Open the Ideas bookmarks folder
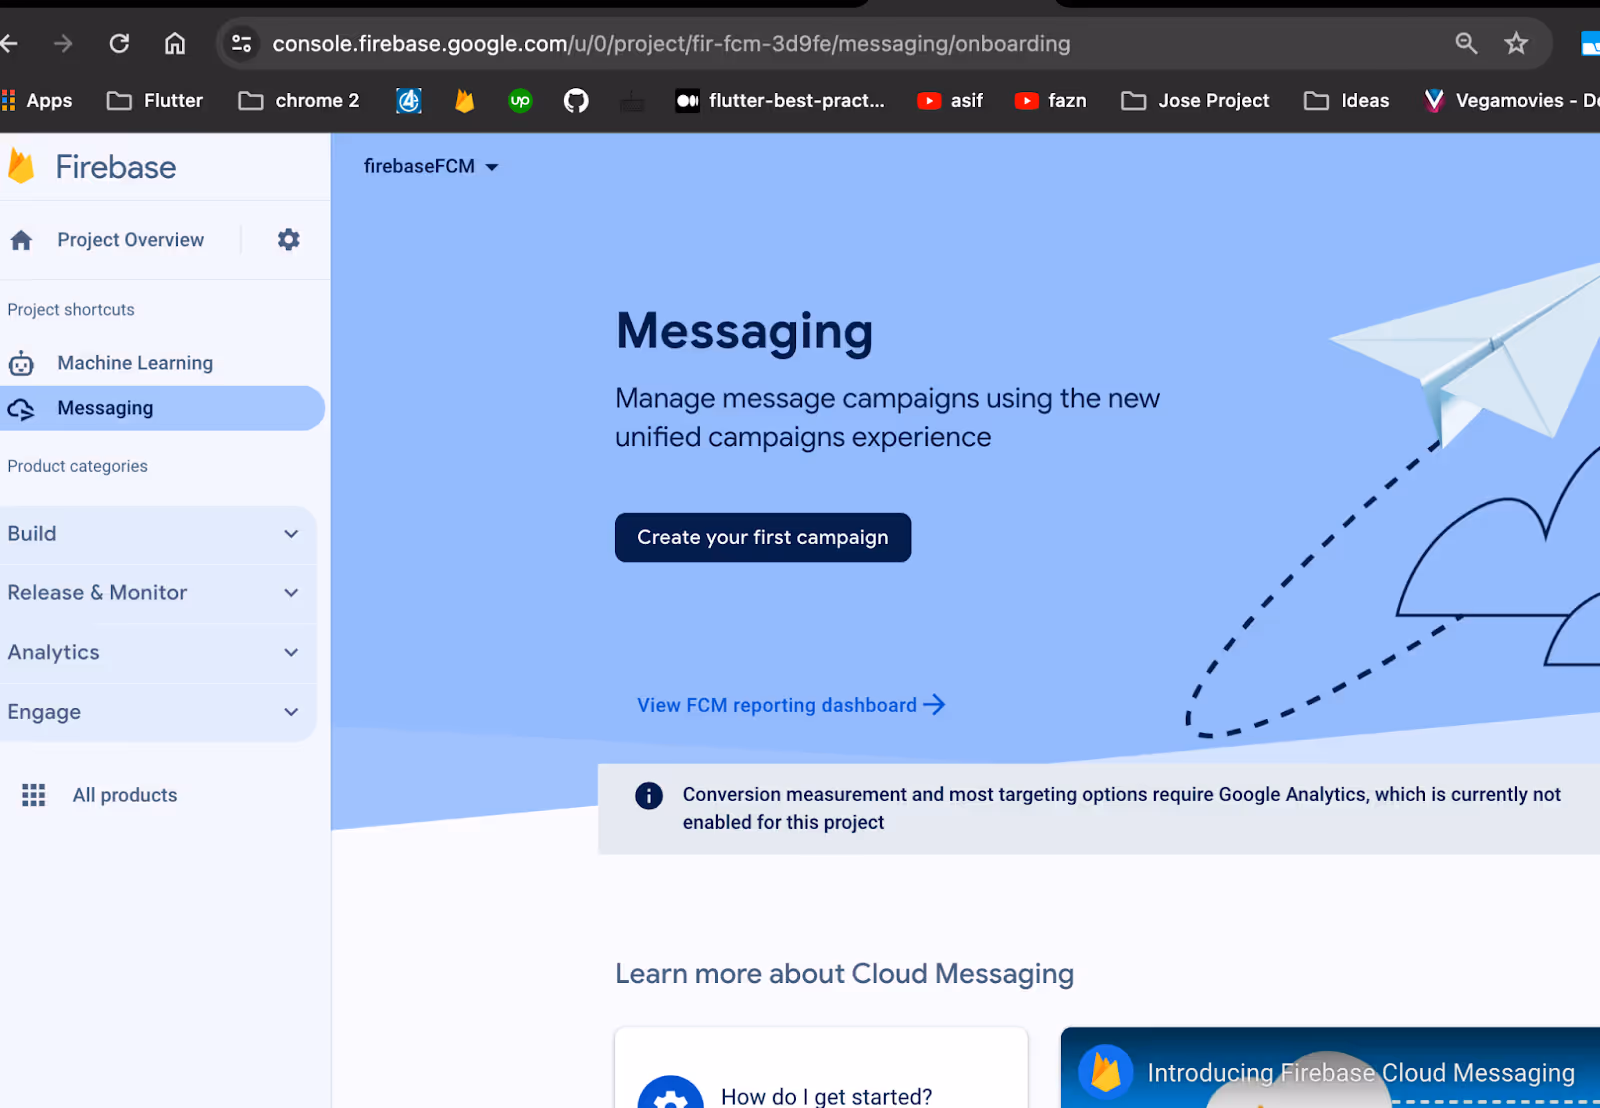This screenshot has width=1600, height=1108. pos(1346,100)
